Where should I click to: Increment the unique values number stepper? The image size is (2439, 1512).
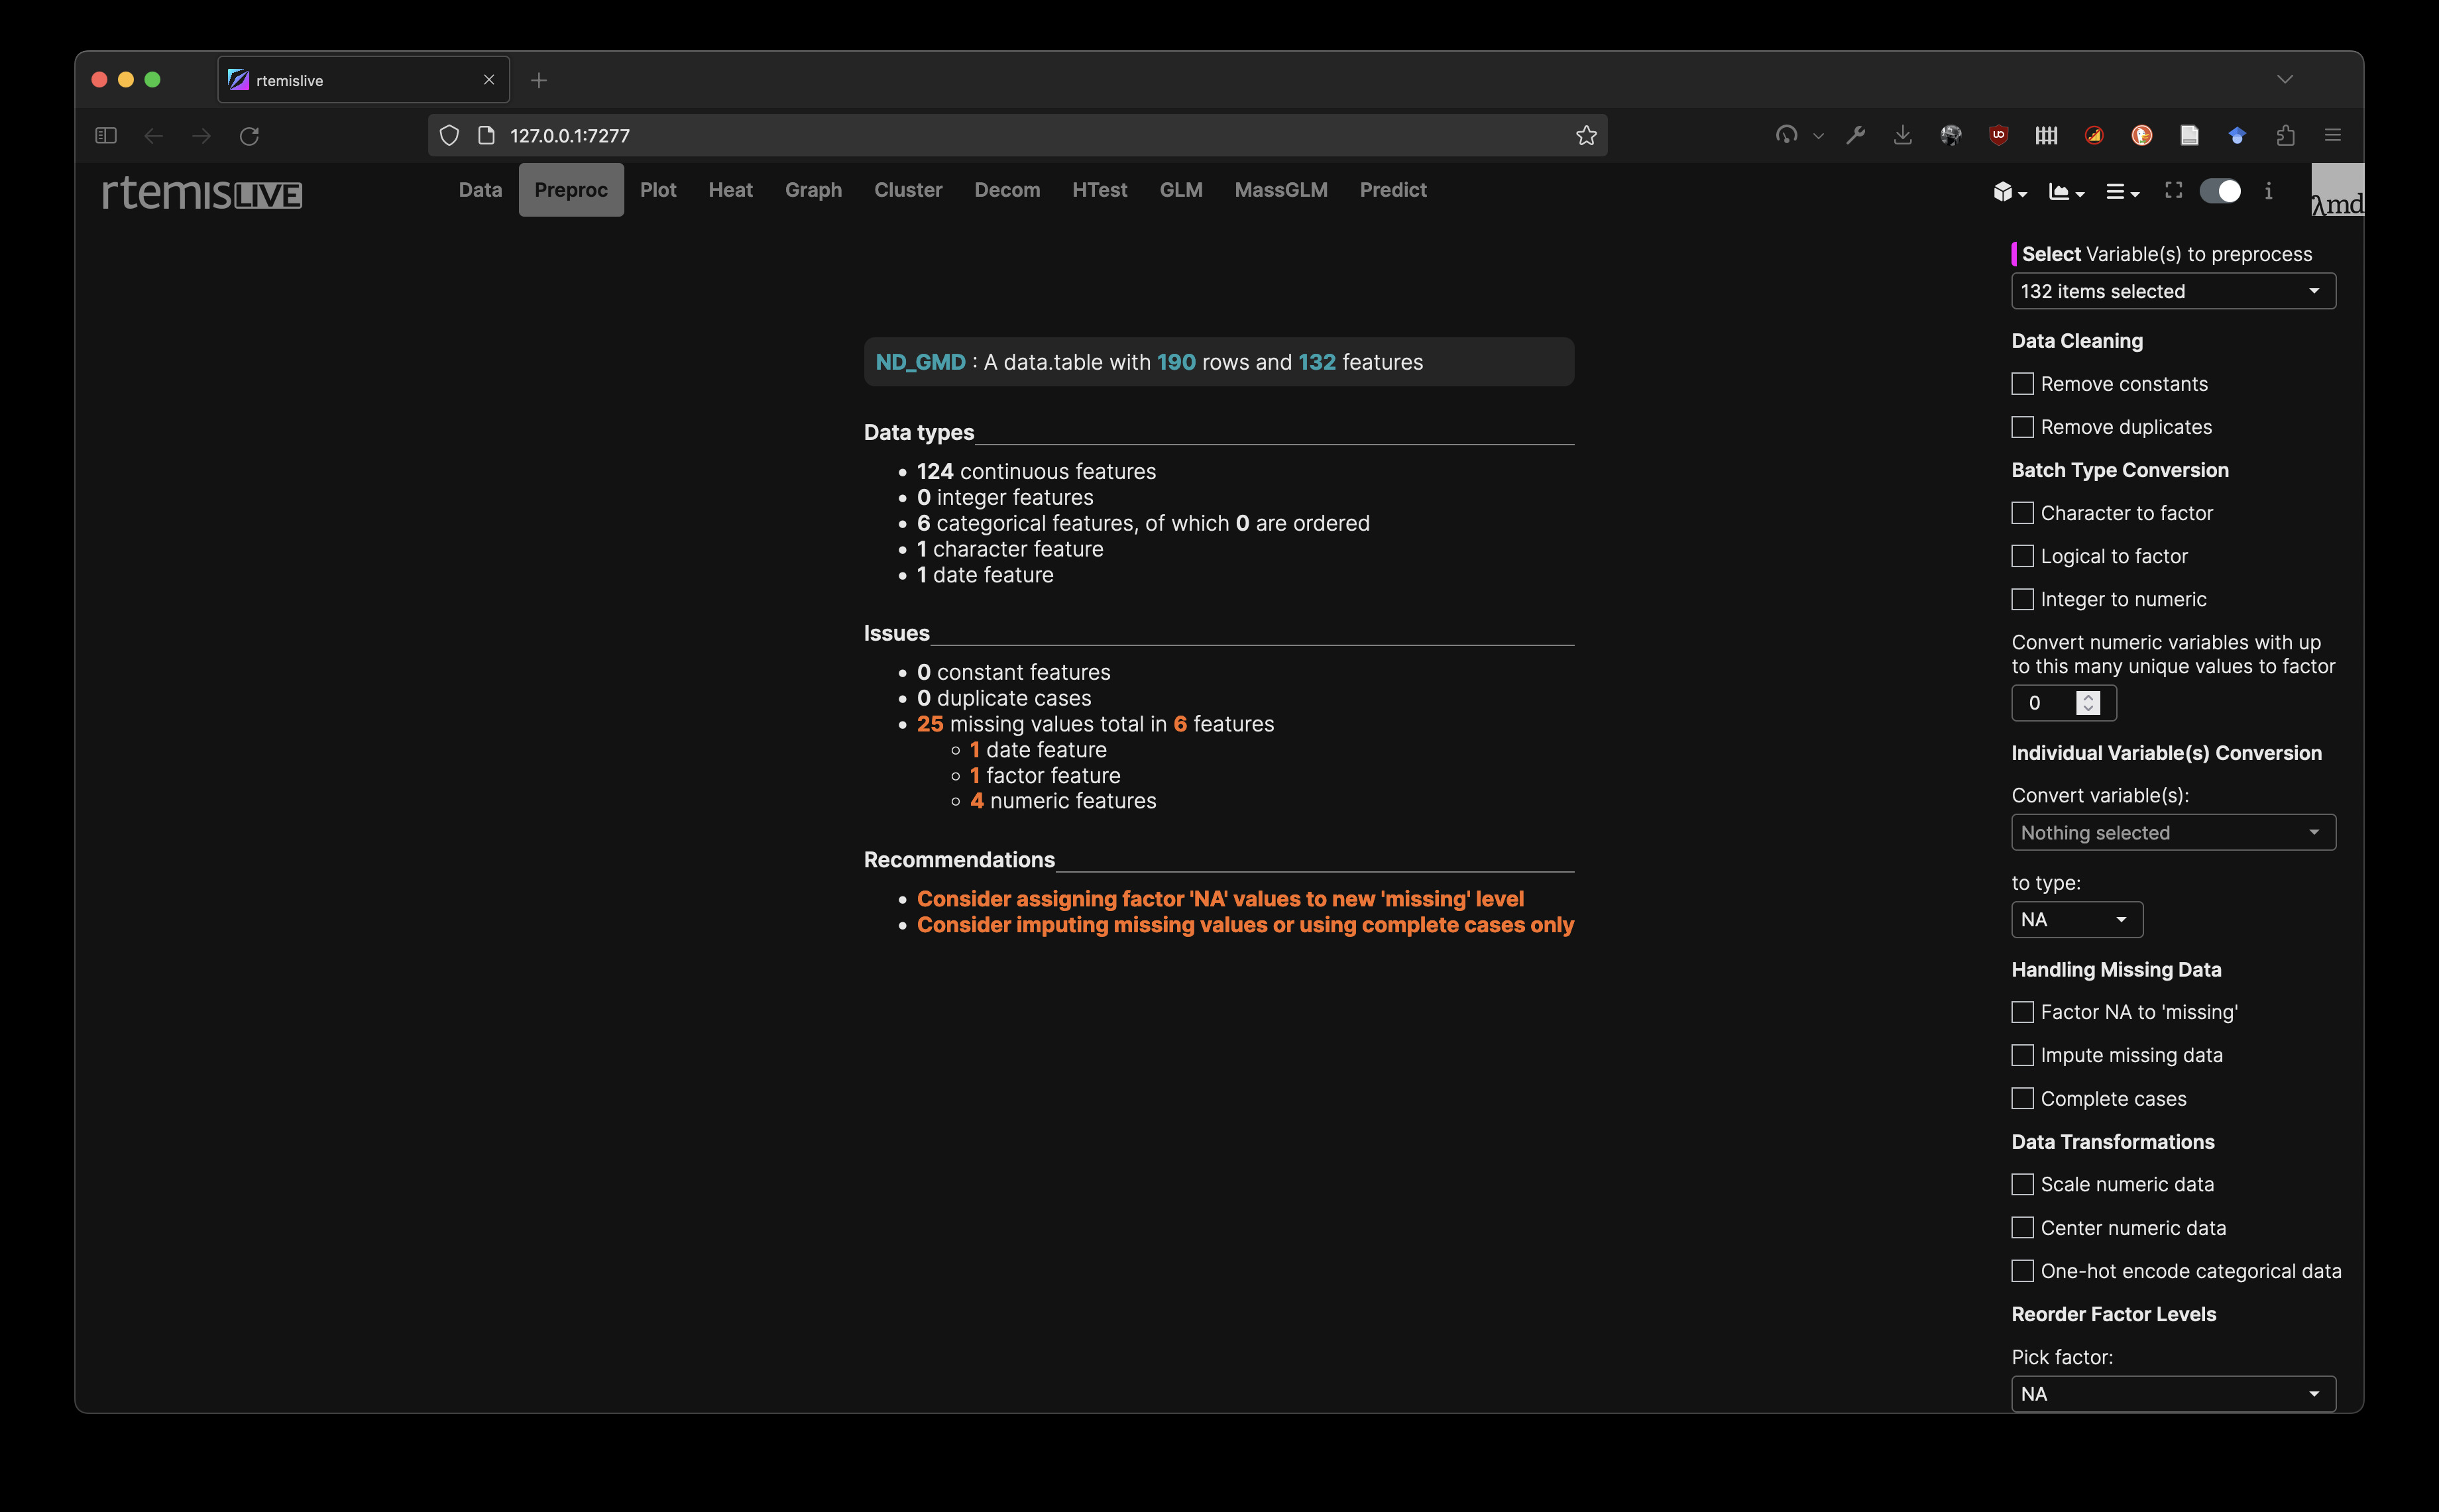pos(2088,696)
